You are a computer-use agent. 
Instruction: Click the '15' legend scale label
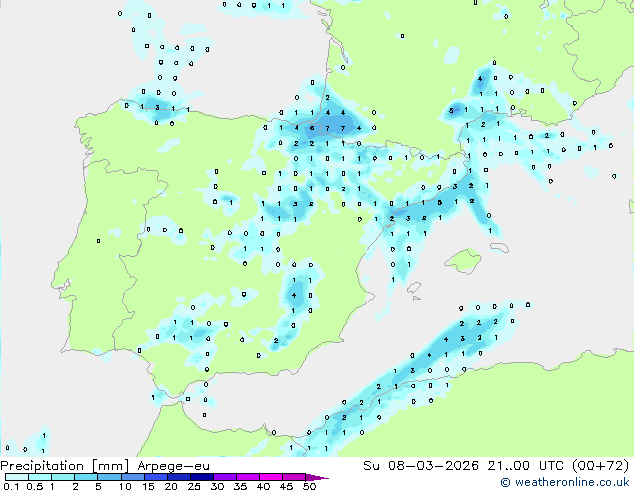point(148,486)
